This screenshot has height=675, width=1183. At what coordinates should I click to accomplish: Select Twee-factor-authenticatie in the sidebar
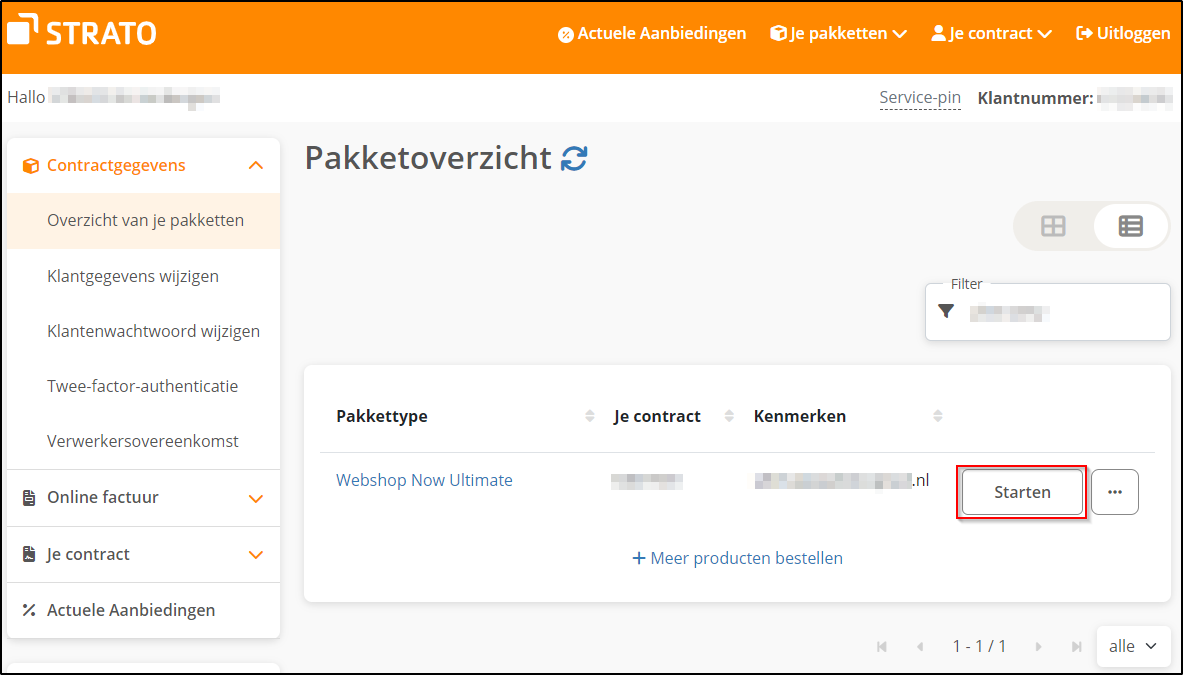point(141,385)
